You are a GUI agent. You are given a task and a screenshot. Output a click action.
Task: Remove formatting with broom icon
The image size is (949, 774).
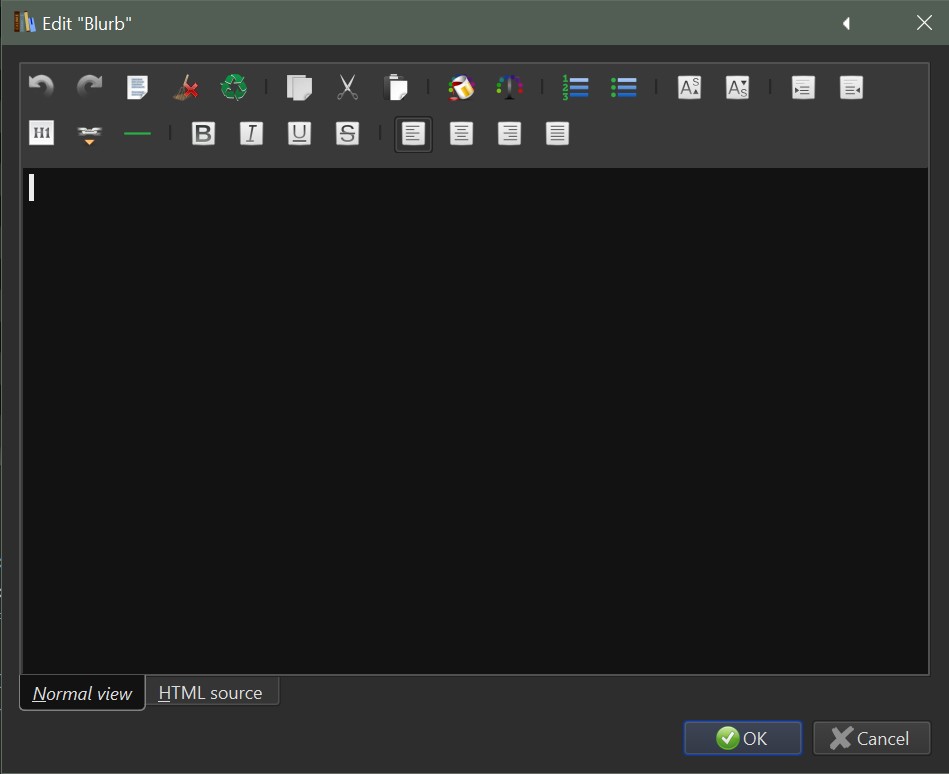pyautogui.click(x=186, y=87)
